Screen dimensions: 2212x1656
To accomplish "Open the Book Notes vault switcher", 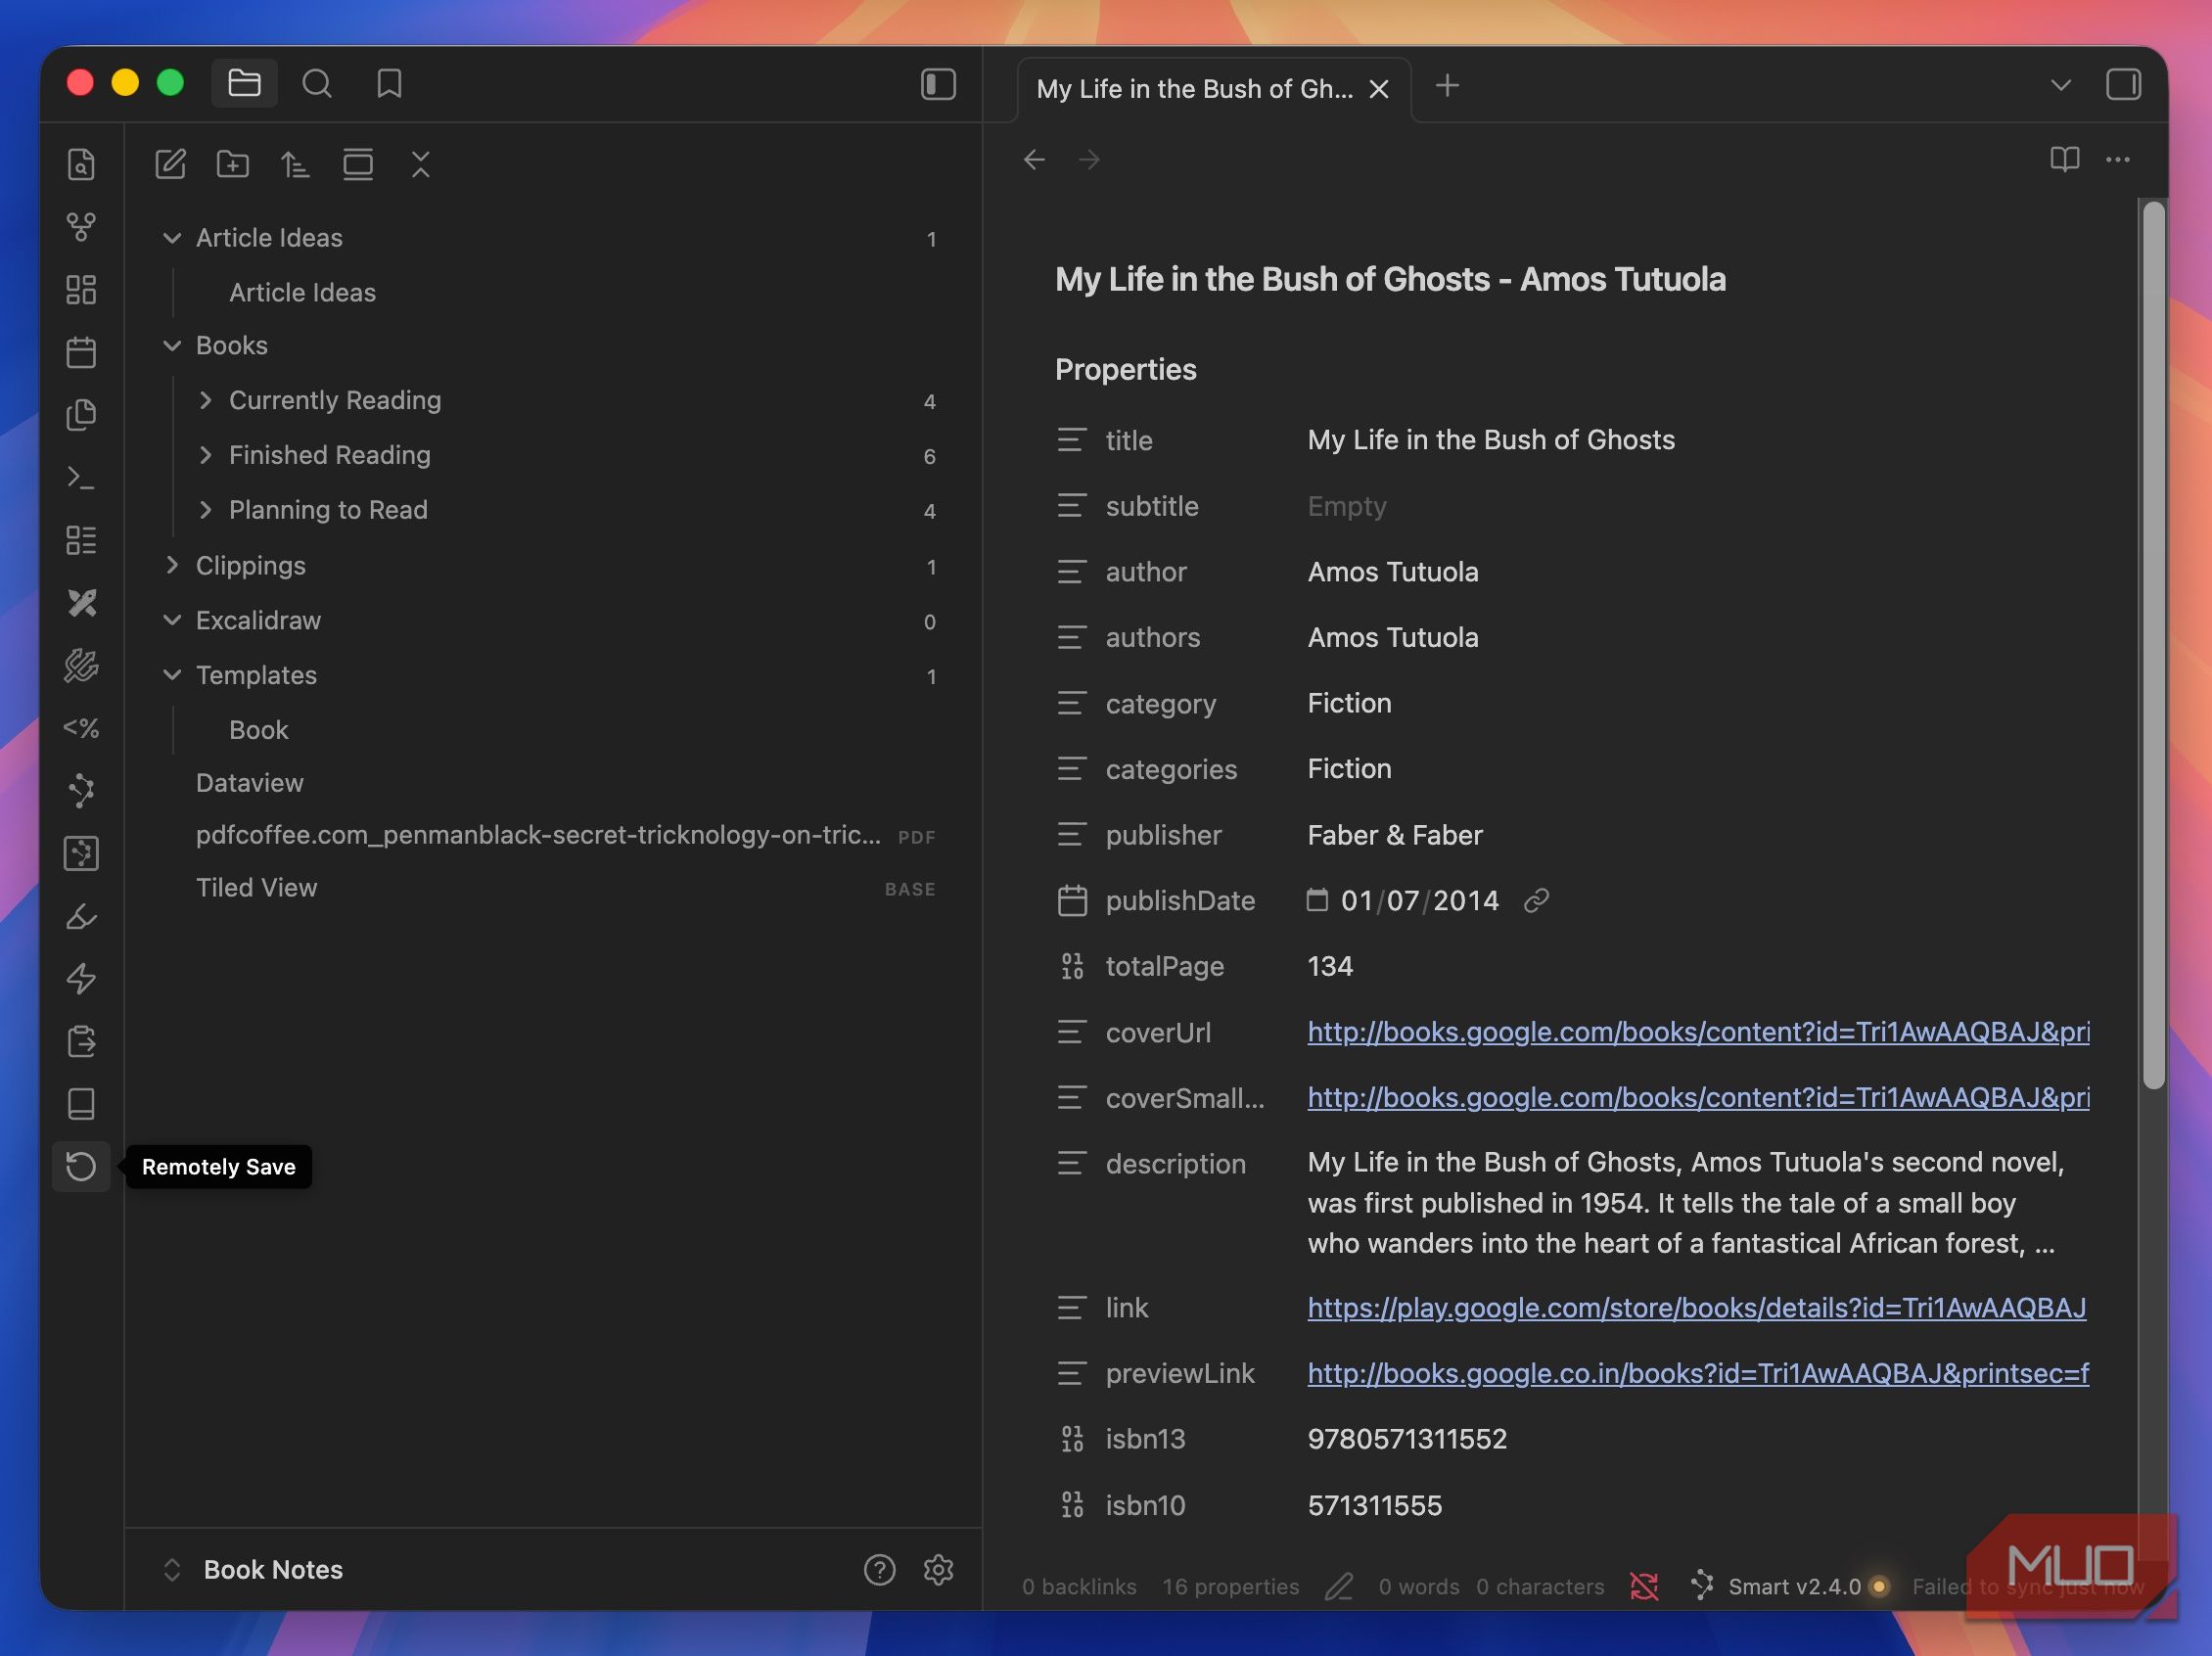I will click(x=254, y=1569).
